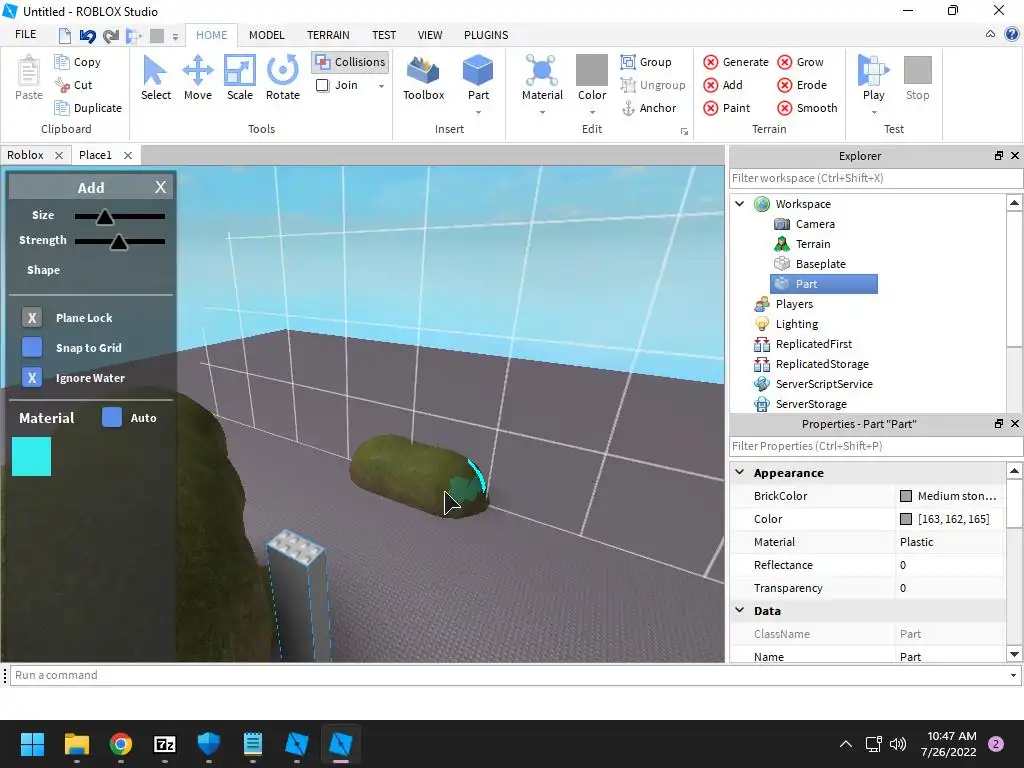Select the Erode terrain tool
This screenshot has width=1024, height=768.
(x=802, y=85)
